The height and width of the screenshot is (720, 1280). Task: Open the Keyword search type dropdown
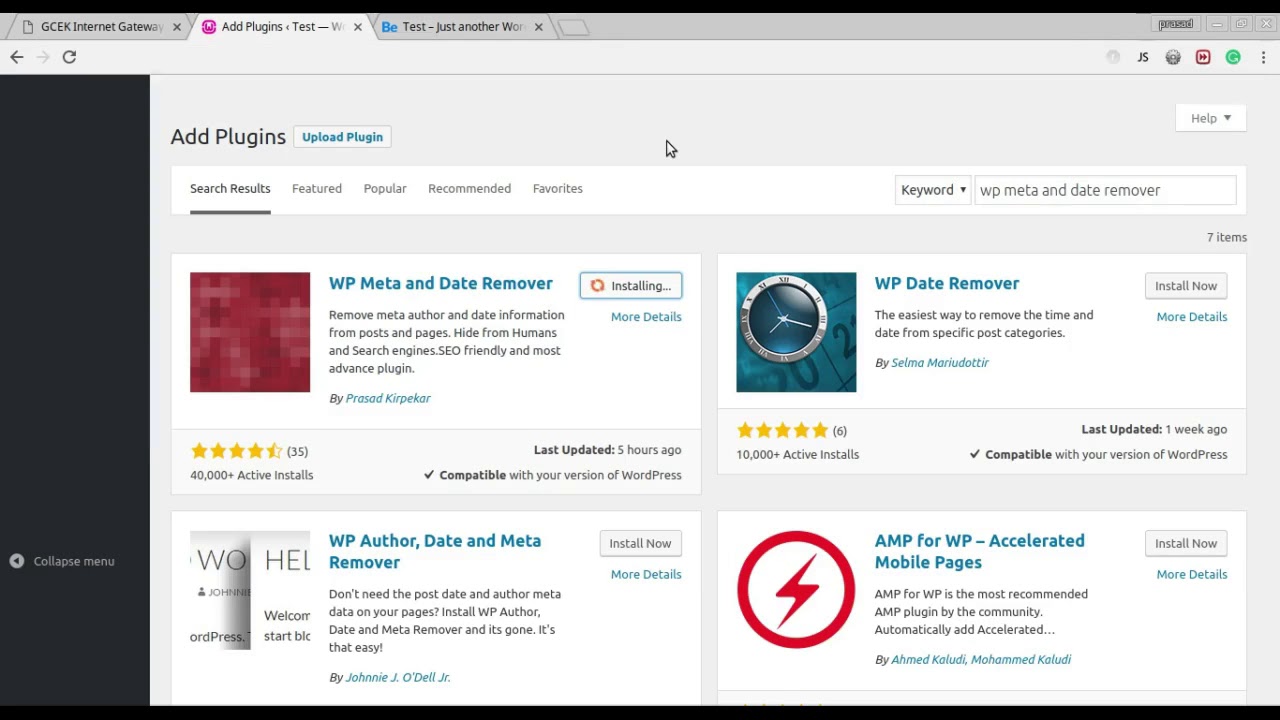[x=933, y=190]
